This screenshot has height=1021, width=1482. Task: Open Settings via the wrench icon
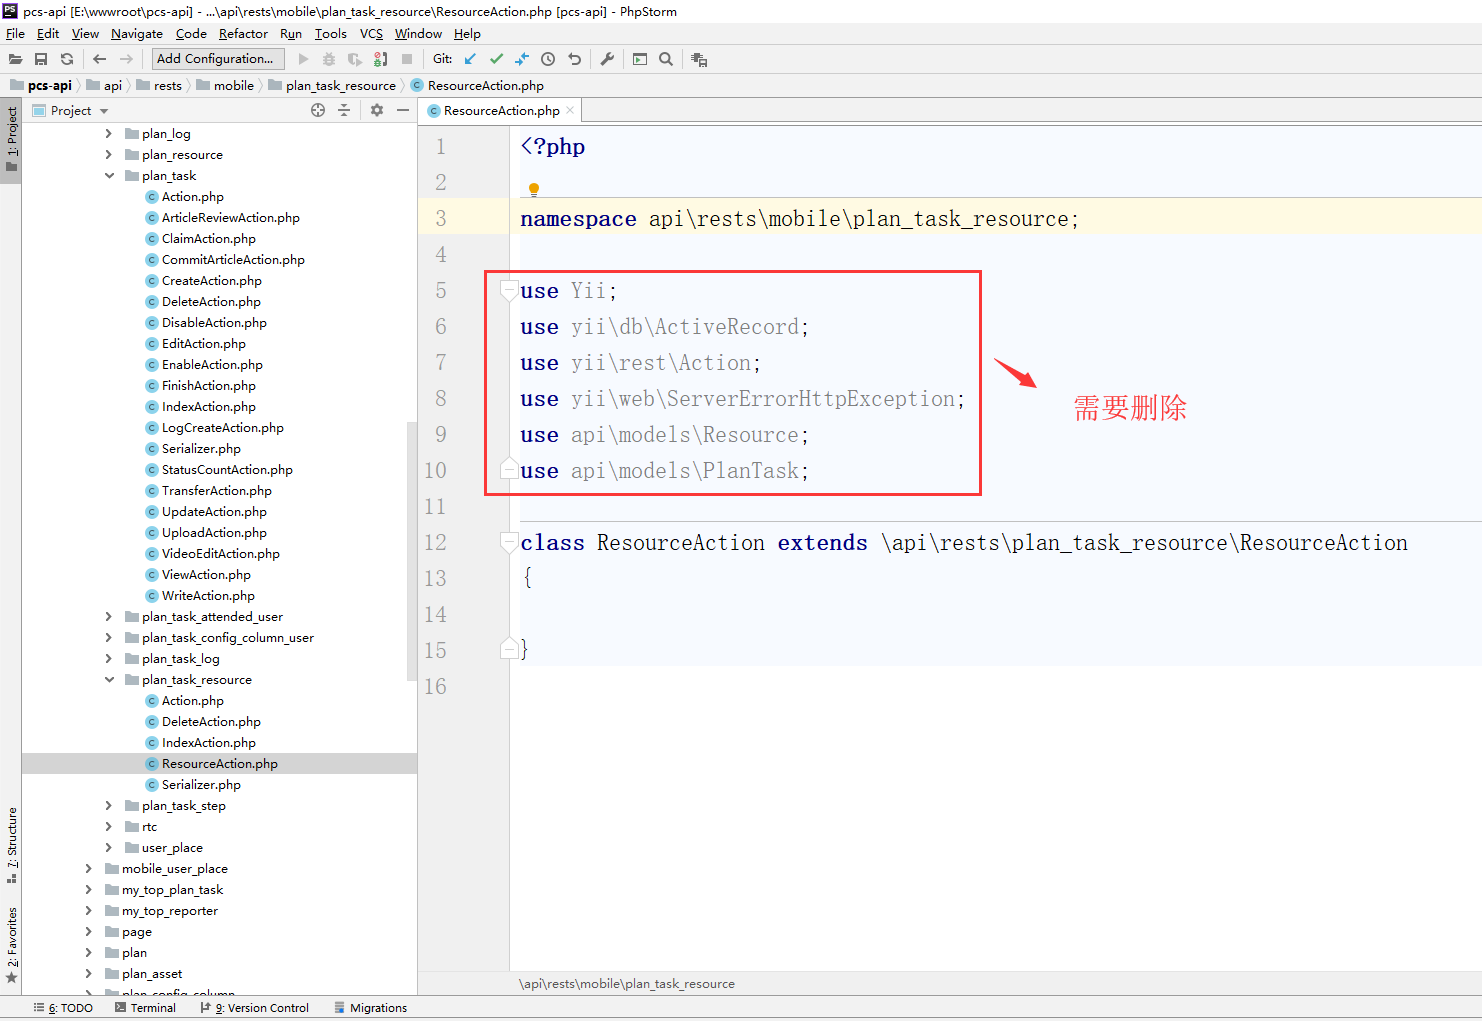pos(607,59)
